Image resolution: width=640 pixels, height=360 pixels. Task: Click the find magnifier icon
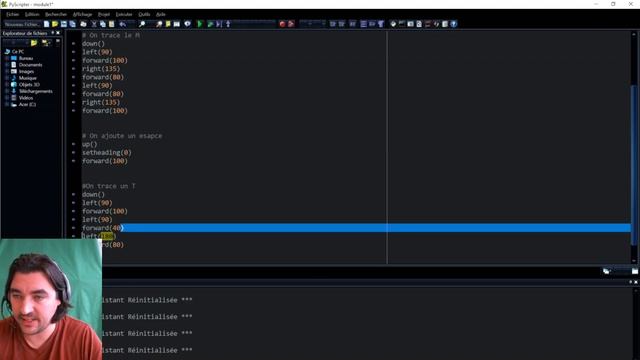tap(142, 24)
